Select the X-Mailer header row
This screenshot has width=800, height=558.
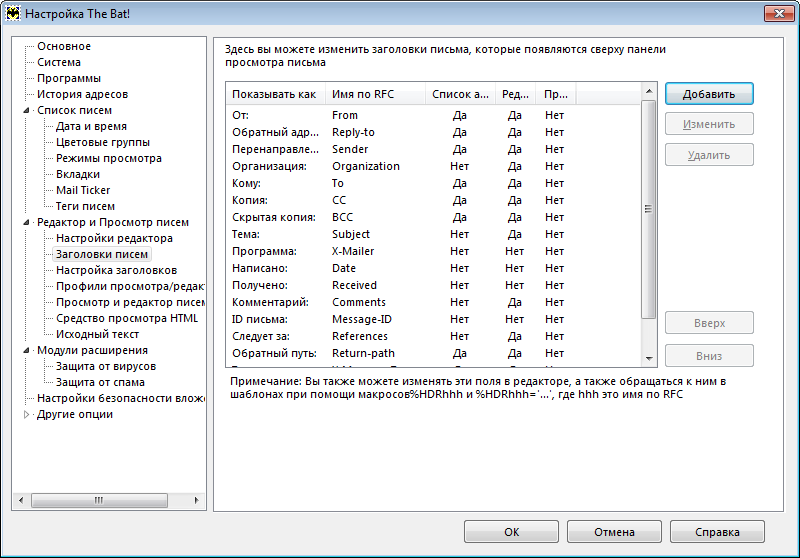point(433,251)
